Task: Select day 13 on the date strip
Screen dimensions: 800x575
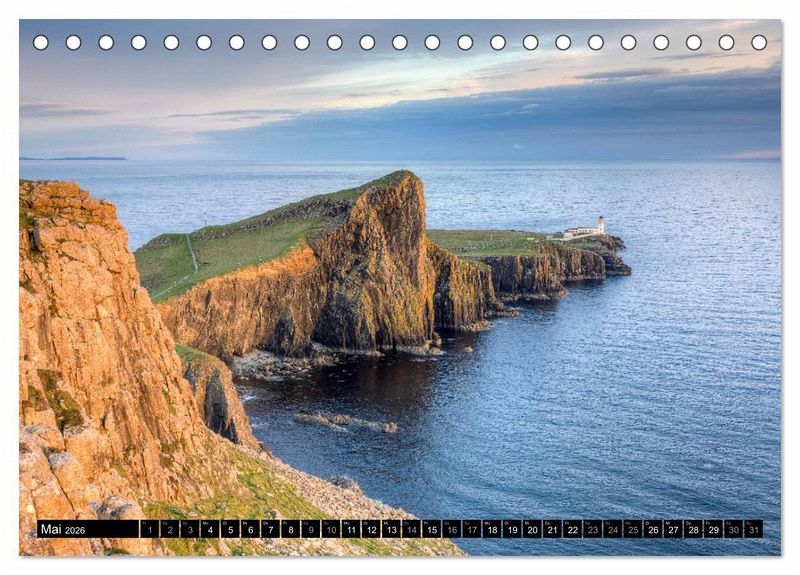Action: pos(391,529)
